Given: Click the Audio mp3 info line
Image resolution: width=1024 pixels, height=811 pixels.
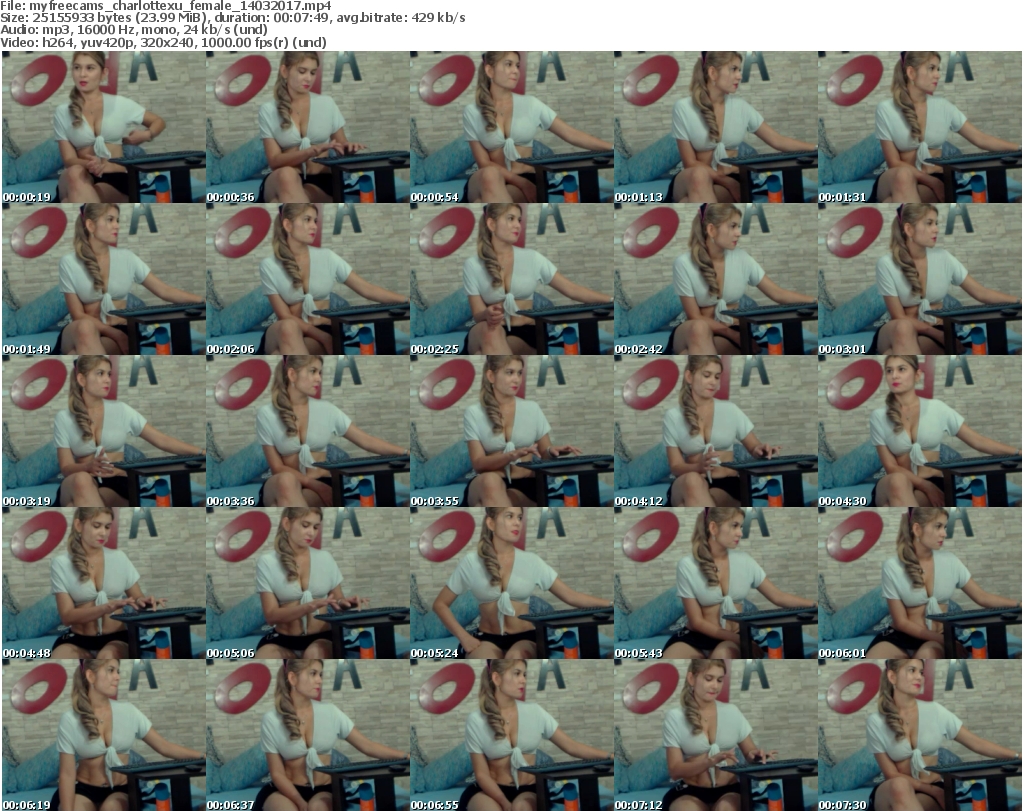Looking at the screenshot, I should (134, 29).
